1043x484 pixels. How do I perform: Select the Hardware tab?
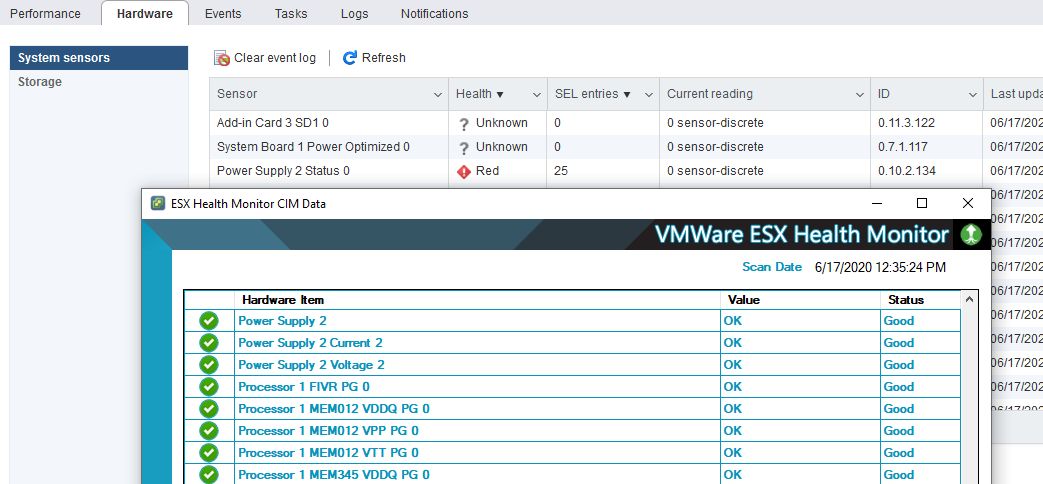coord(144,13)
